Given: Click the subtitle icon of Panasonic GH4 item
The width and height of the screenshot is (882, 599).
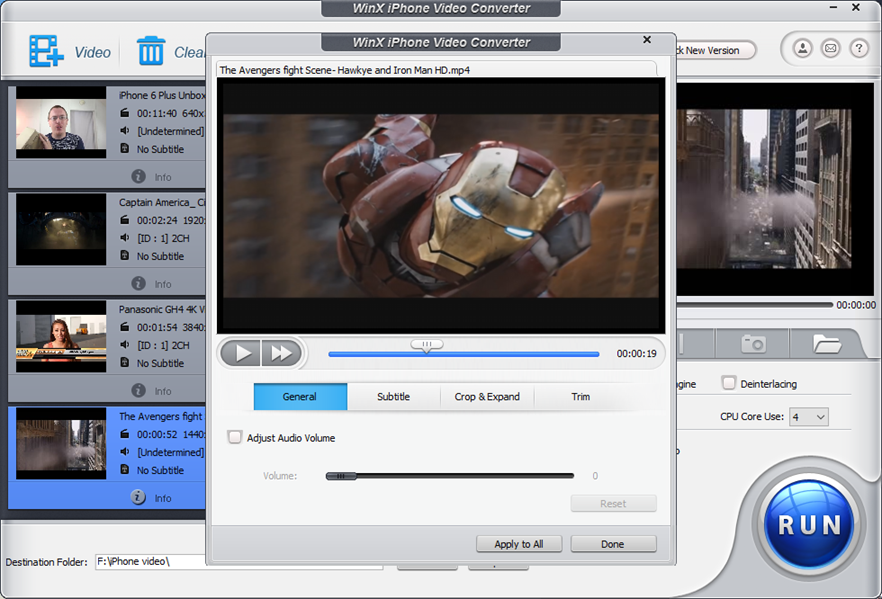Looking at the screenshot, I should point(125,363).
